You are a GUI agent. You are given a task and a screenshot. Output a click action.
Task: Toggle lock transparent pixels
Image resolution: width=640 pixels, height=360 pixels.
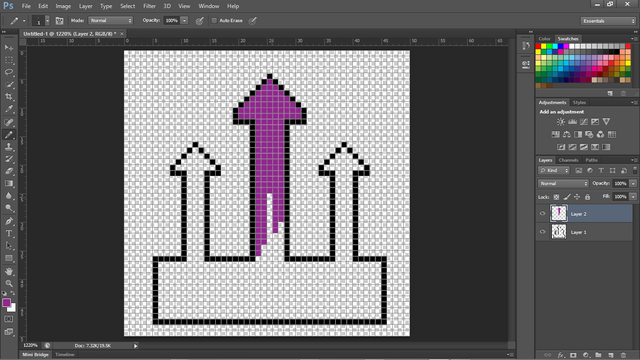[556, 197]
